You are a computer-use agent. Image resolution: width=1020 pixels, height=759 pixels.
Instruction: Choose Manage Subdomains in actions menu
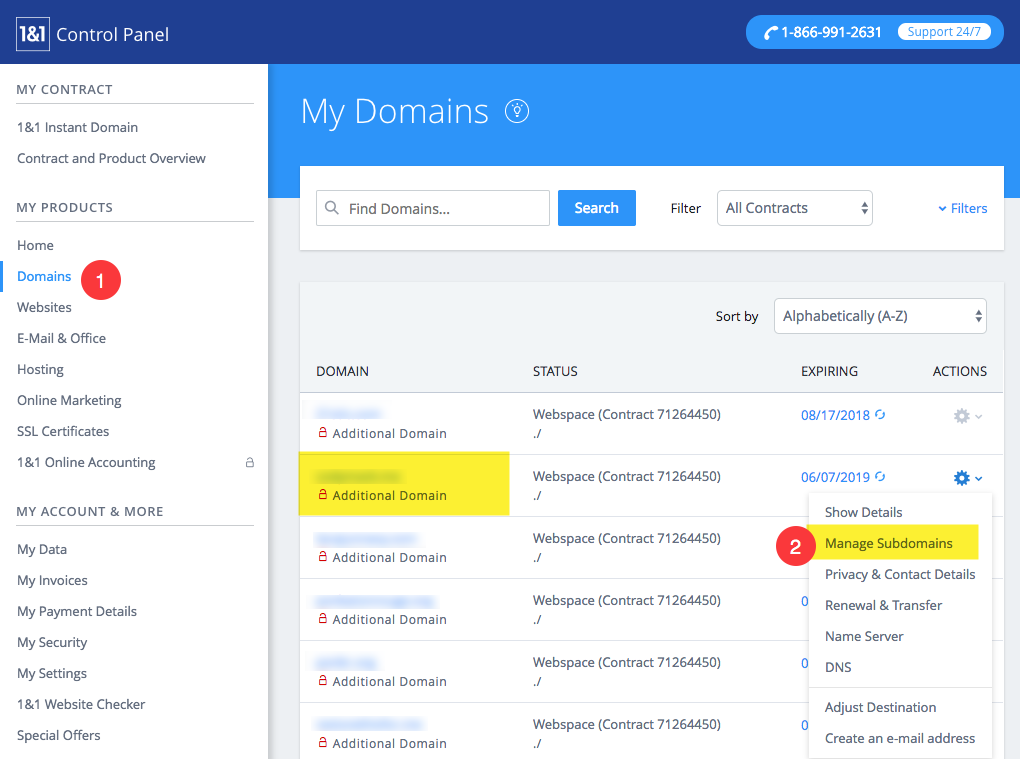[x=889, y=543]
